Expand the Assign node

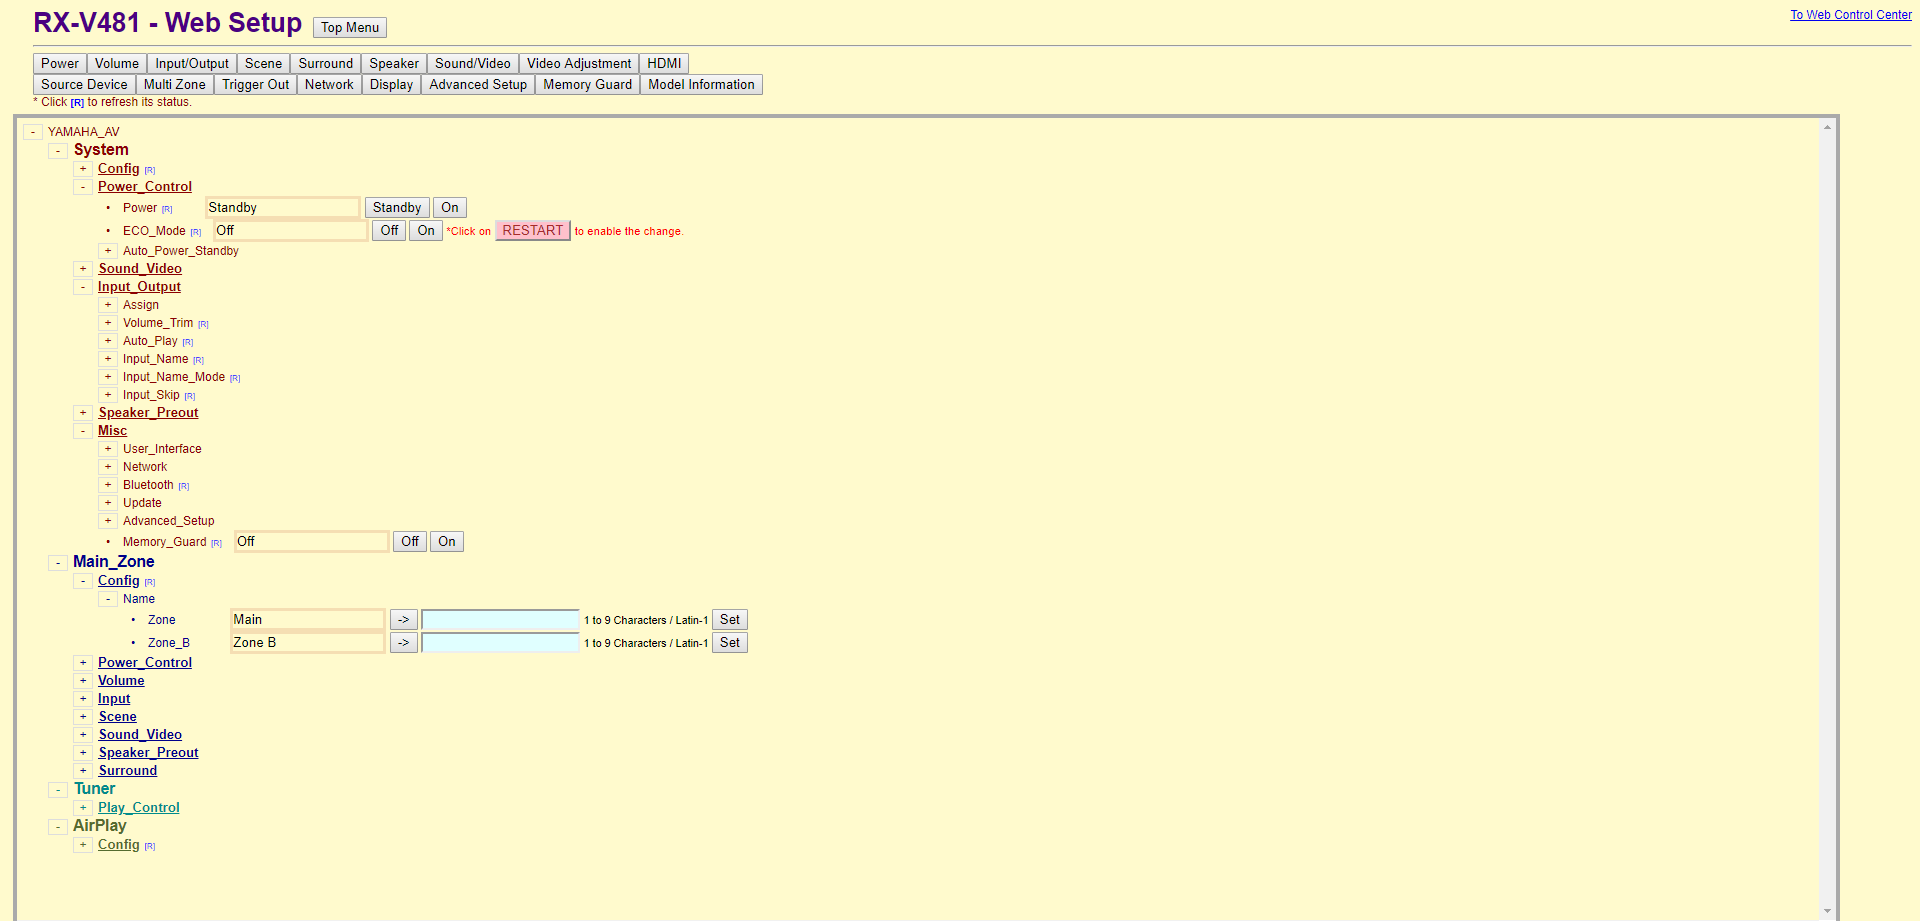click(x=108, y=305)
